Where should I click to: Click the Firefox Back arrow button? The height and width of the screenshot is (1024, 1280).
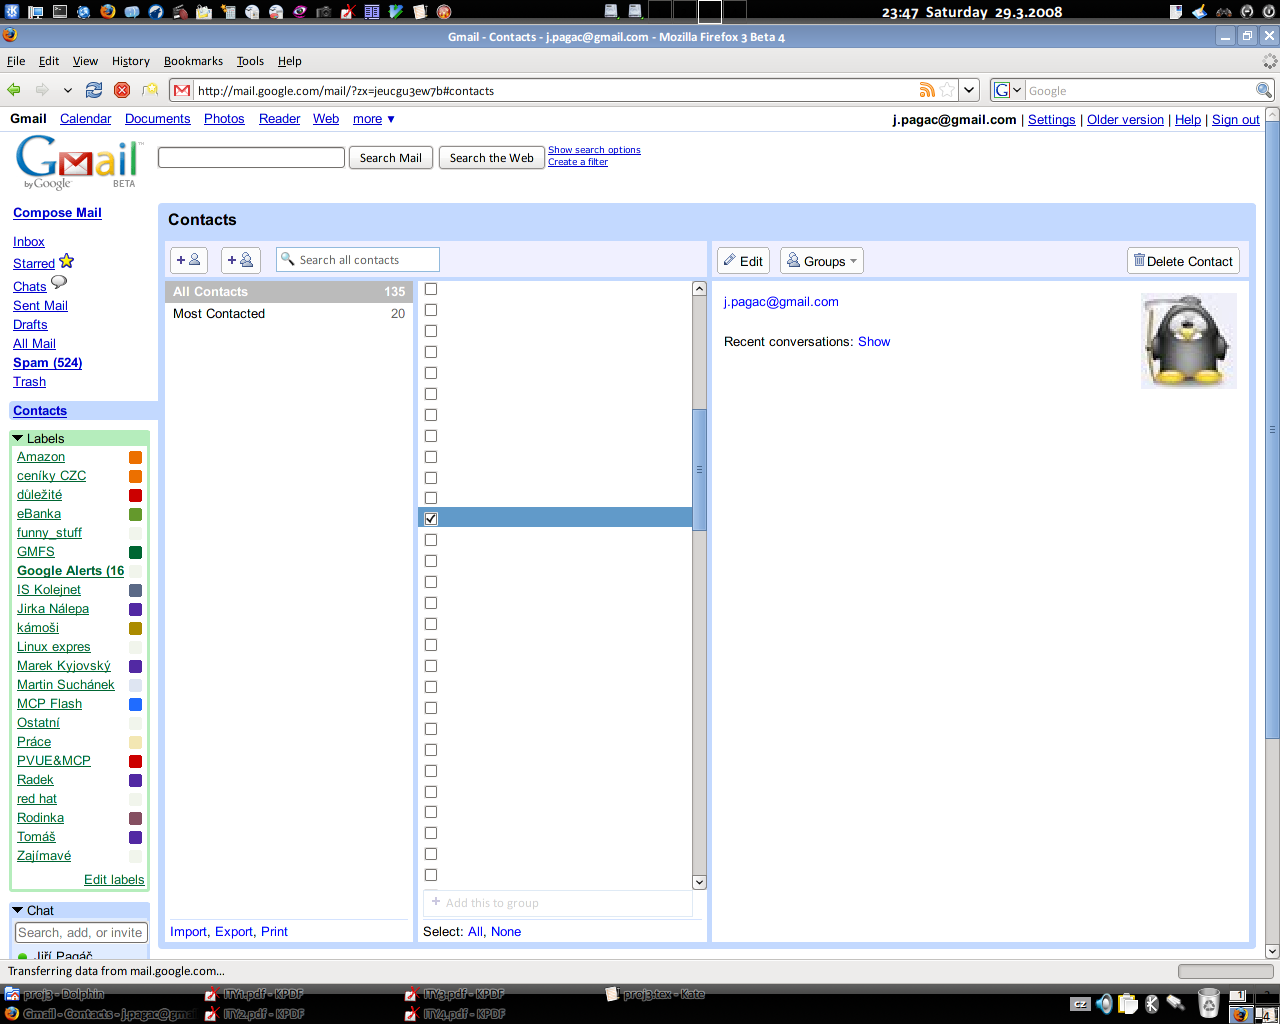14,90
